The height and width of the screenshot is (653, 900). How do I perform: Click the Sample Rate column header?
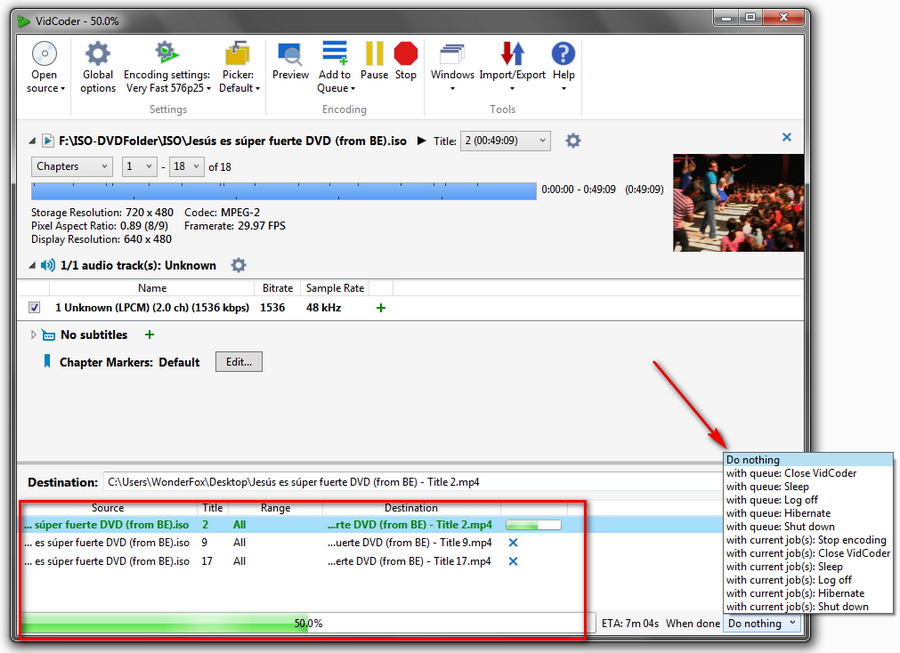335,288
